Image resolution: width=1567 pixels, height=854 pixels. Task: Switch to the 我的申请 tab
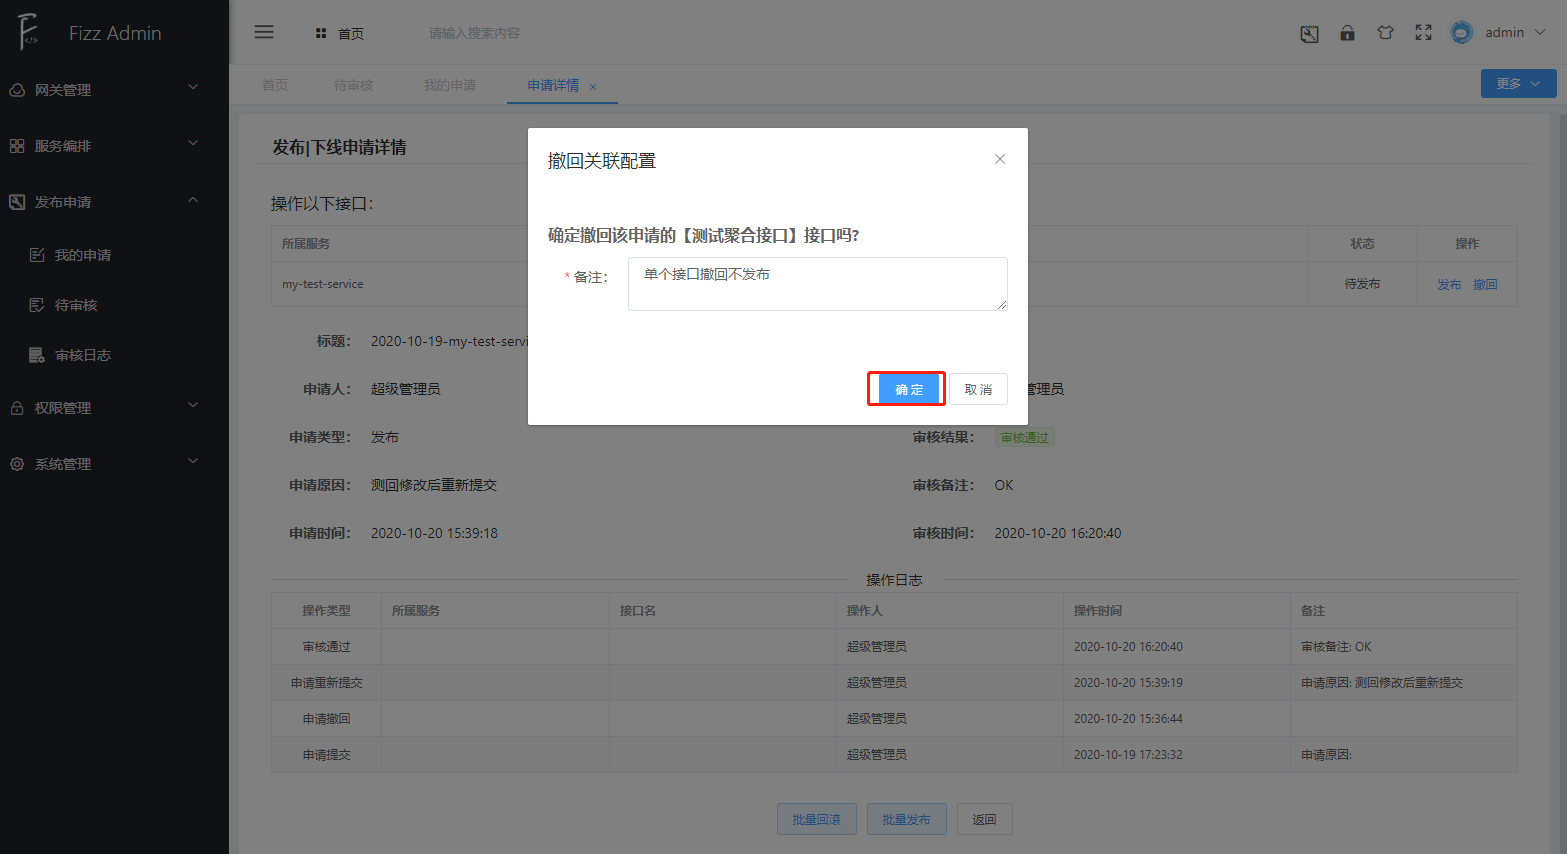pyautogui.click(x=450, y=84)
